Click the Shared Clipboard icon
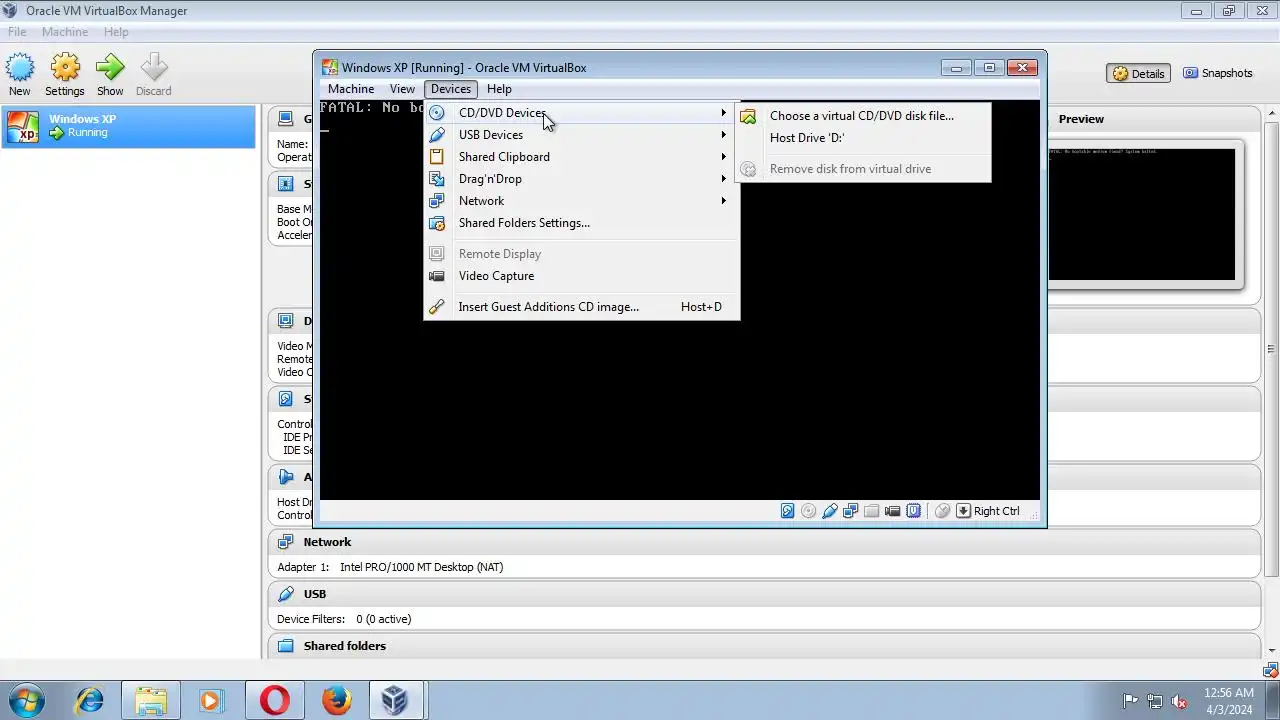 tap(437, 157)
